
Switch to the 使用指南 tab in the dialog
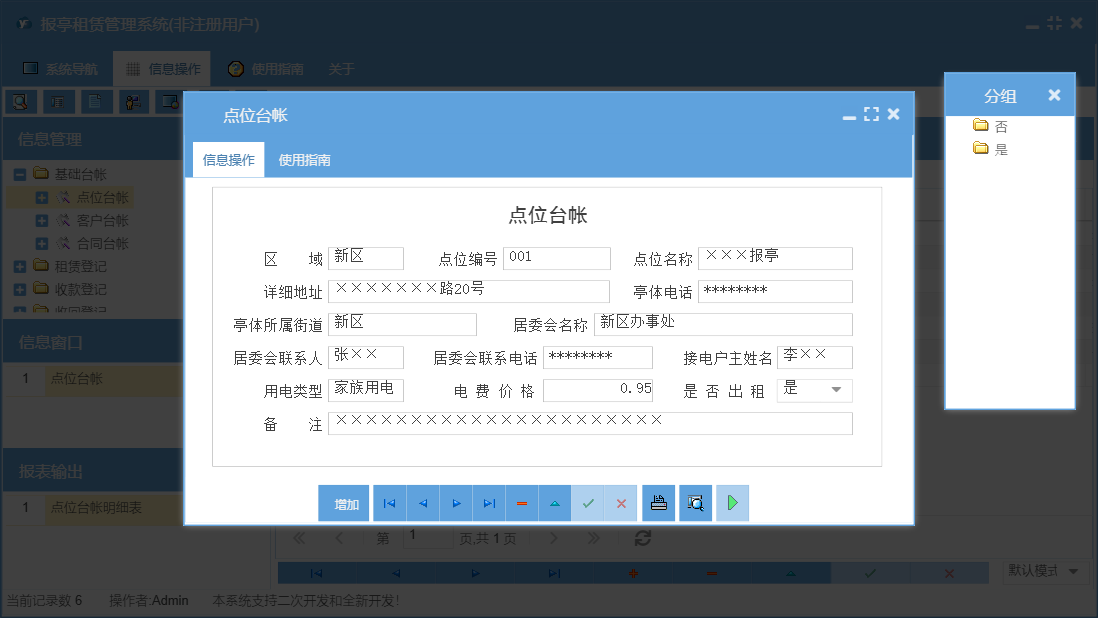pyautogui.click(x=302, y=159)
